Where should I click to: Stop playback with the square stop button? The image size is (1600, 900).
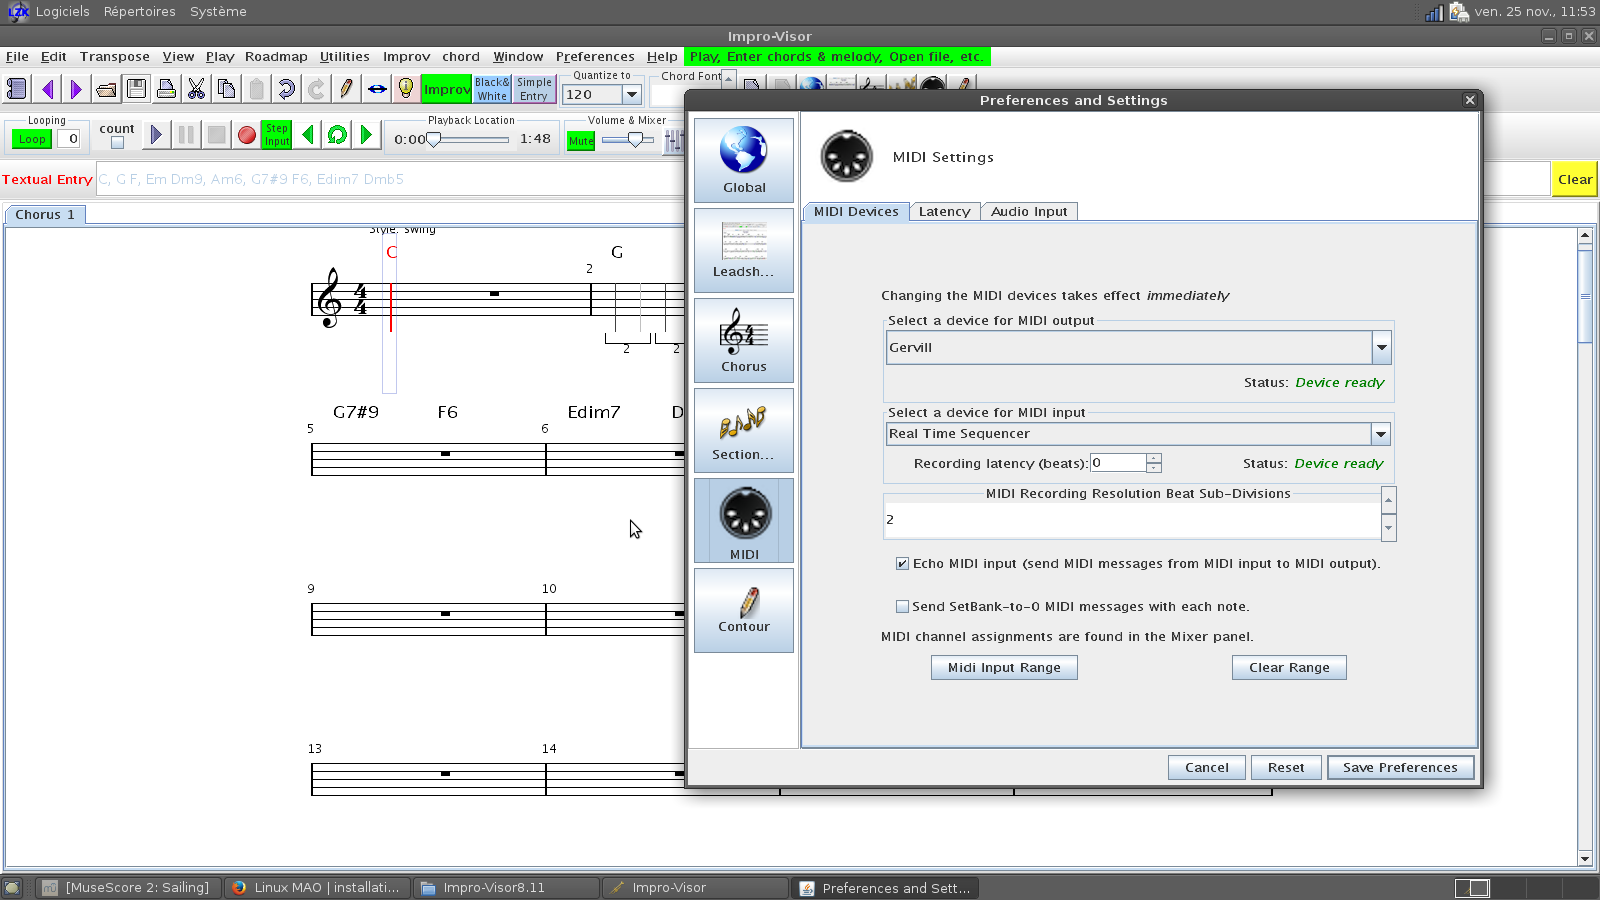pyautogui.click(x=216, y=134)
